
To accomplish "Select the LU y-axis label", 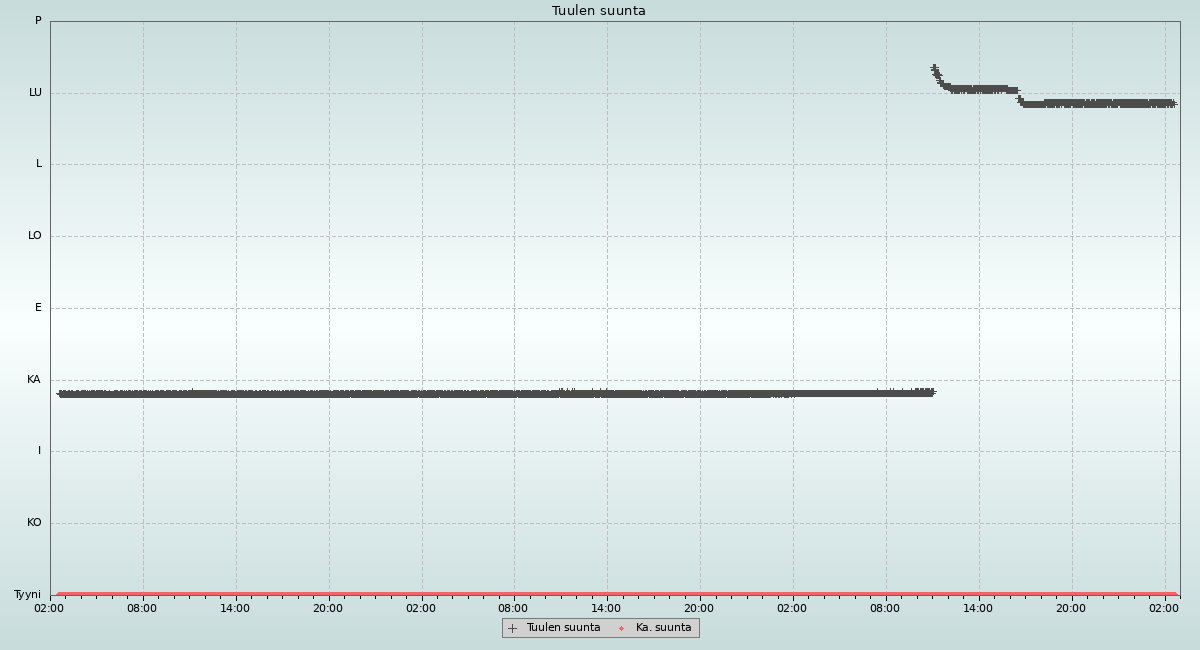I will point(35,93).
